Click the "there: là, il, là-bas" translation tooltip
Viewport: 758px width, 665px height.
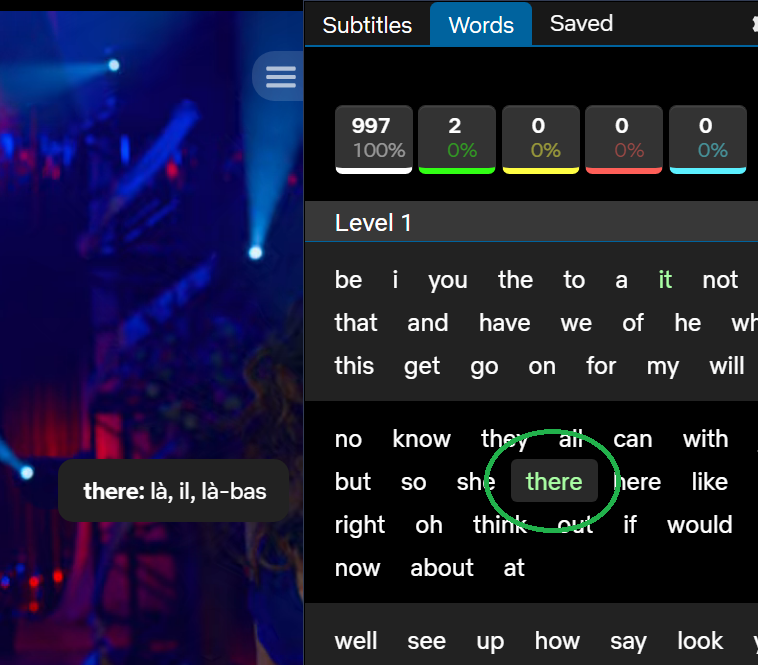pos(174,491)
